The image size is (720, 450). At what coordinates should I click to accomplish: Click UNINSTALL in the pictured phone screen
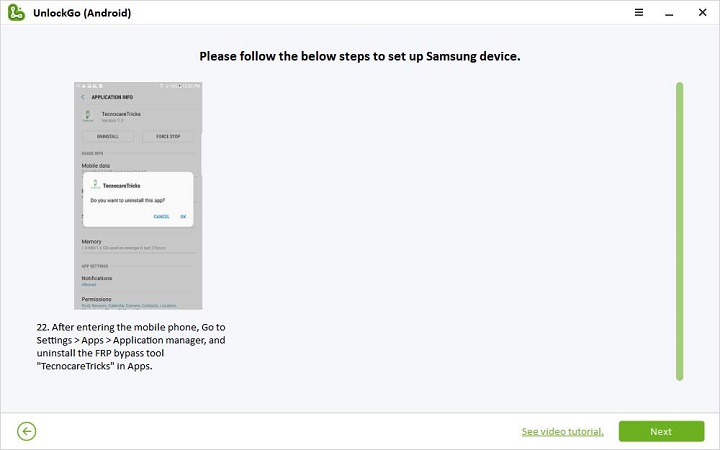(x=108, y=136)
